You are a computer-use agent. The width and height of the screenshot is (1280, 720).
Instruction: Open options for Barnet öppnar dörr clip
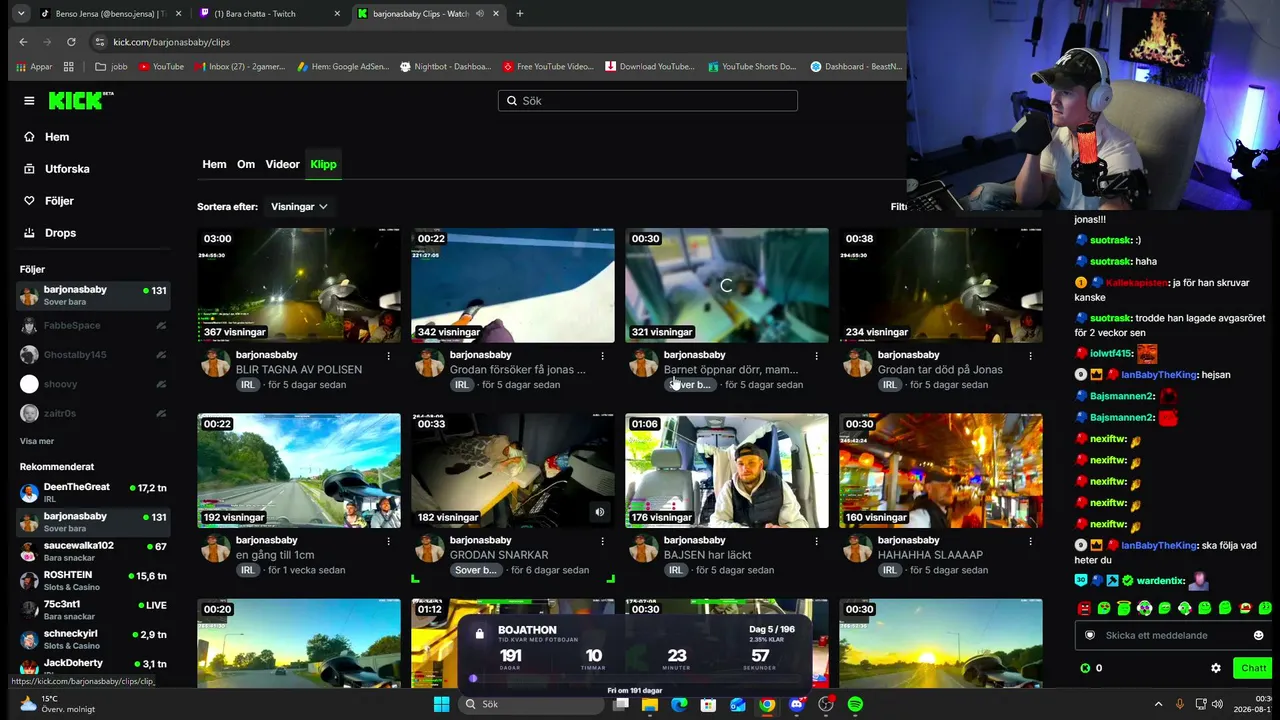click(x=817, y=356)
